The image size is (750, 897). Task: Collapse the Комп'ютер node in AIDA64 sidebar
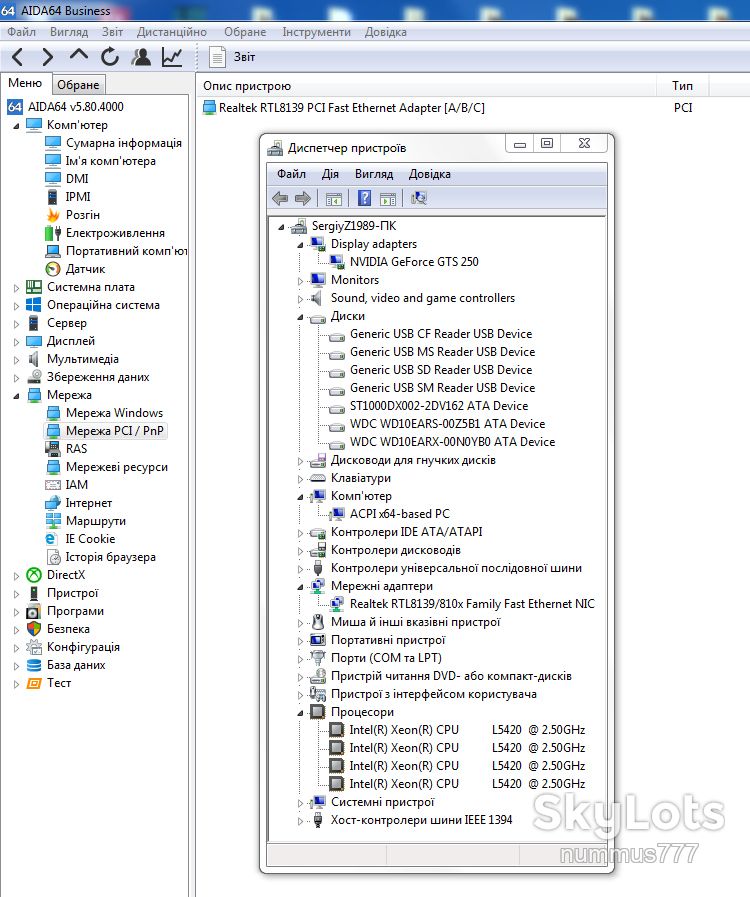click(16, 126)
